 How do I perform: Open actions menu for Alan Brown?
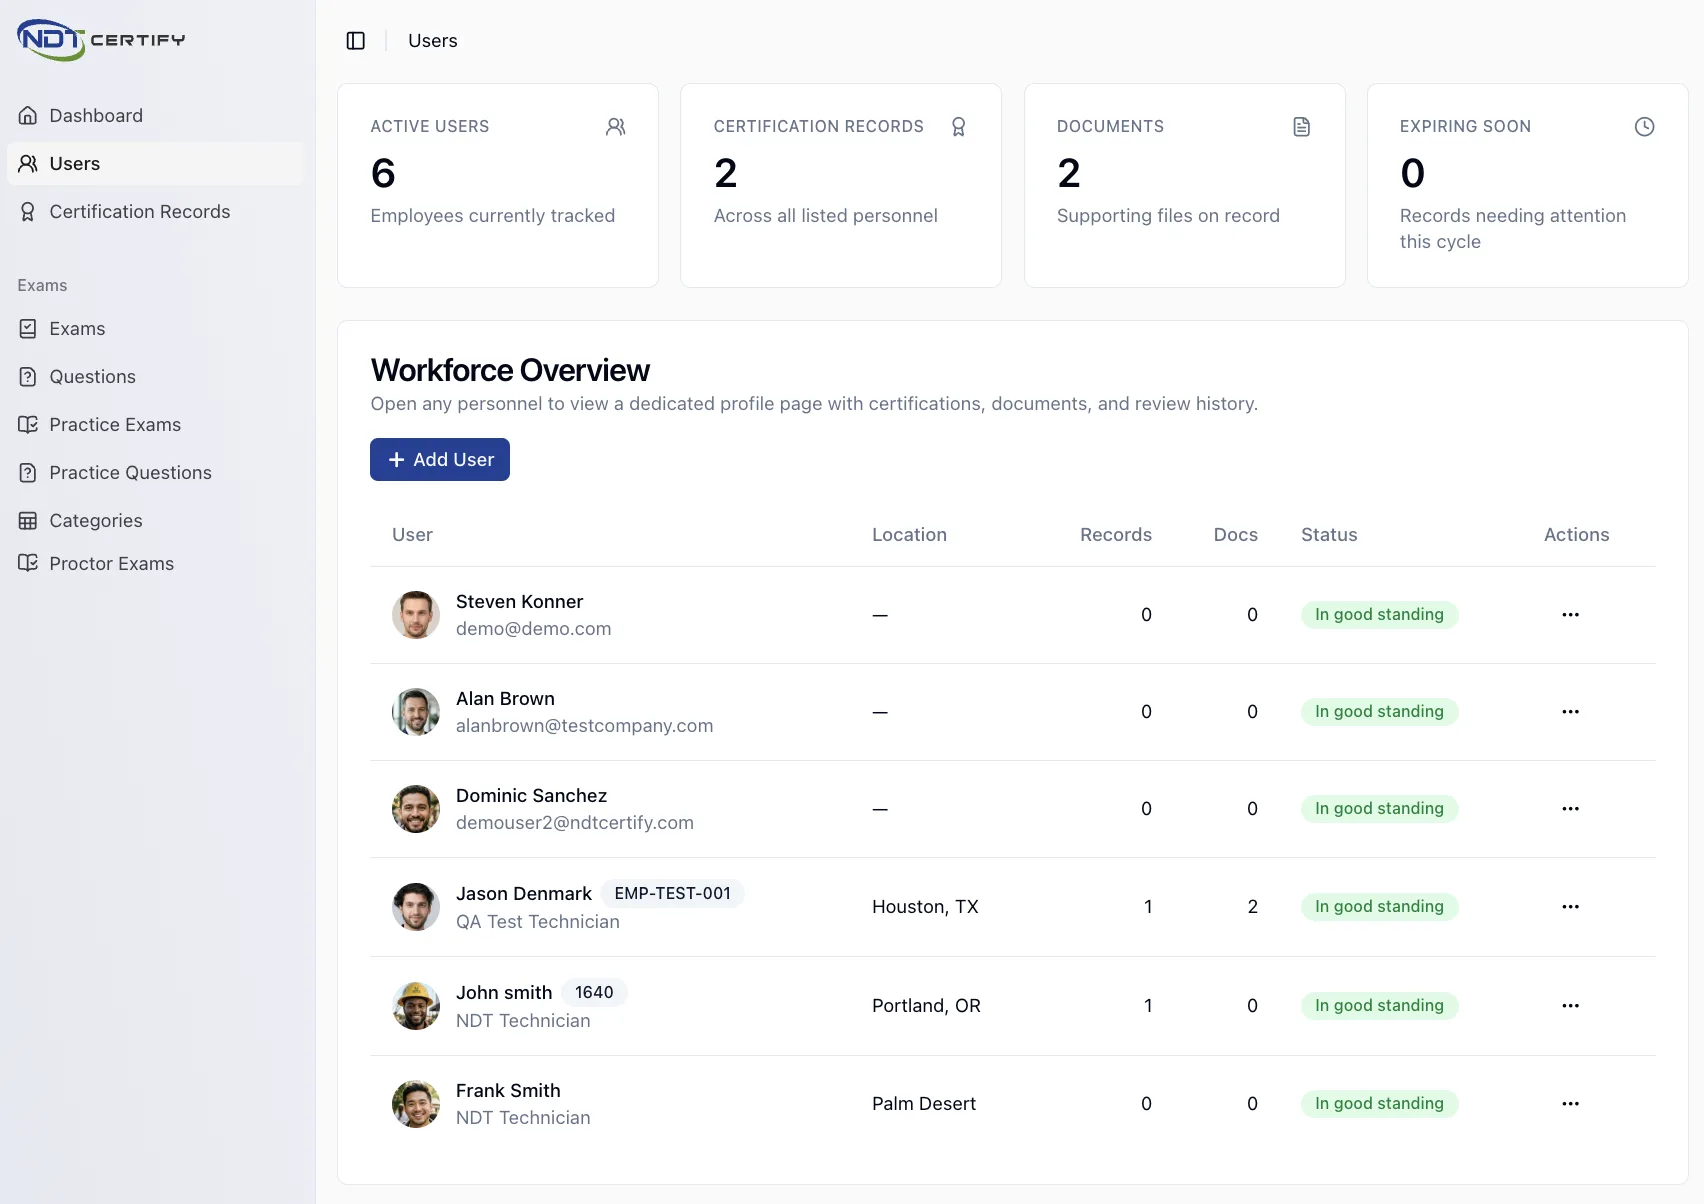[x=1570, y=712]
